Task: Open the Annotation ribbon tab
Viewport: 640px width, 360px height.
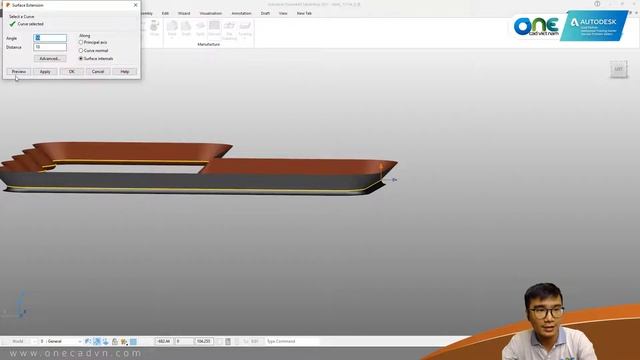Action: [x=242, y=13]
